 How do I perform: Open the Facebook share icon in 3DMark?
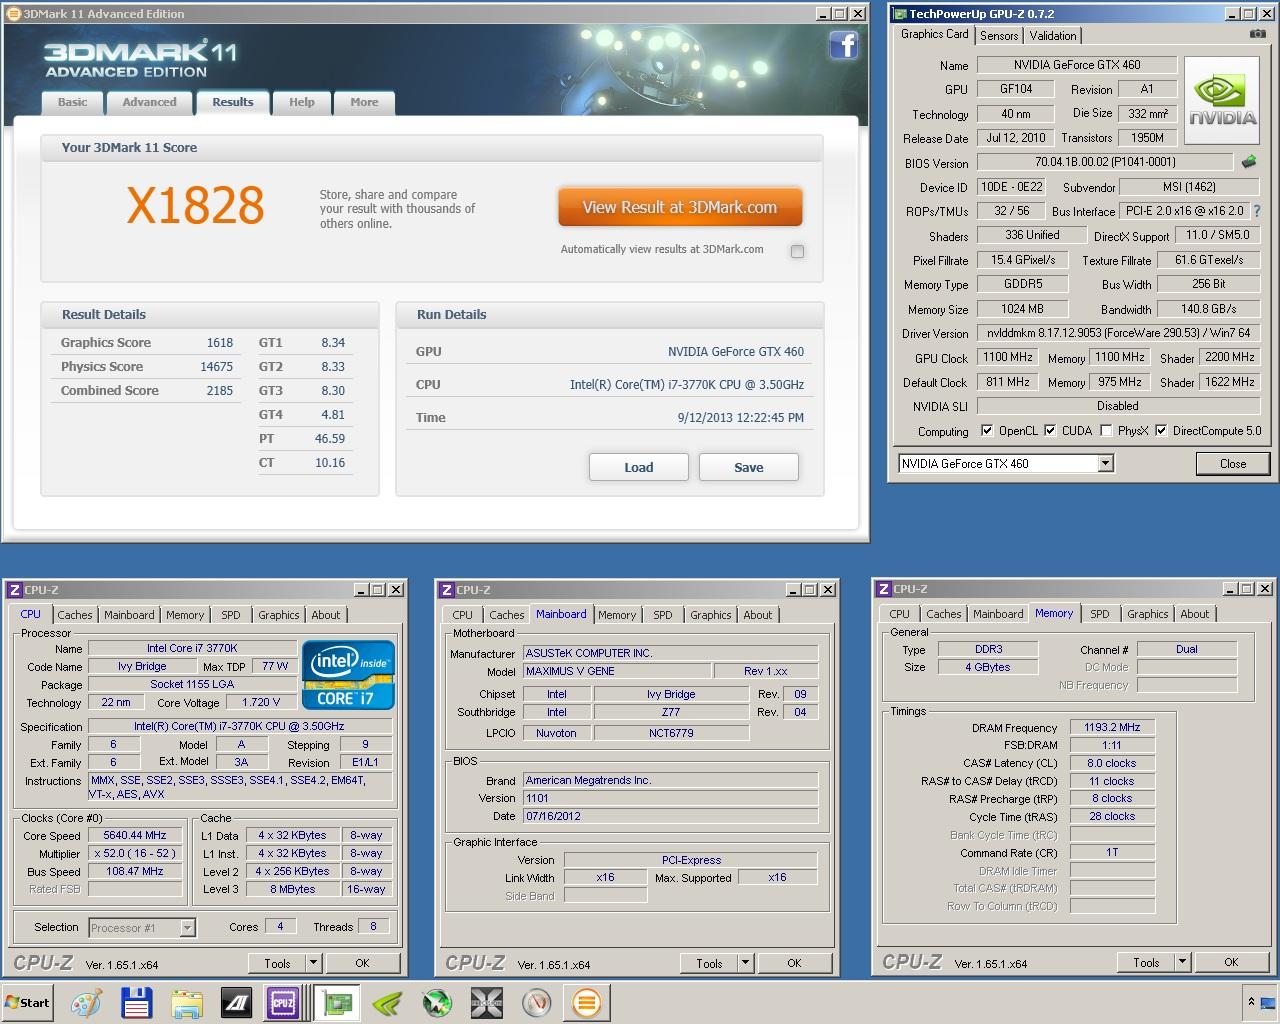844,46
